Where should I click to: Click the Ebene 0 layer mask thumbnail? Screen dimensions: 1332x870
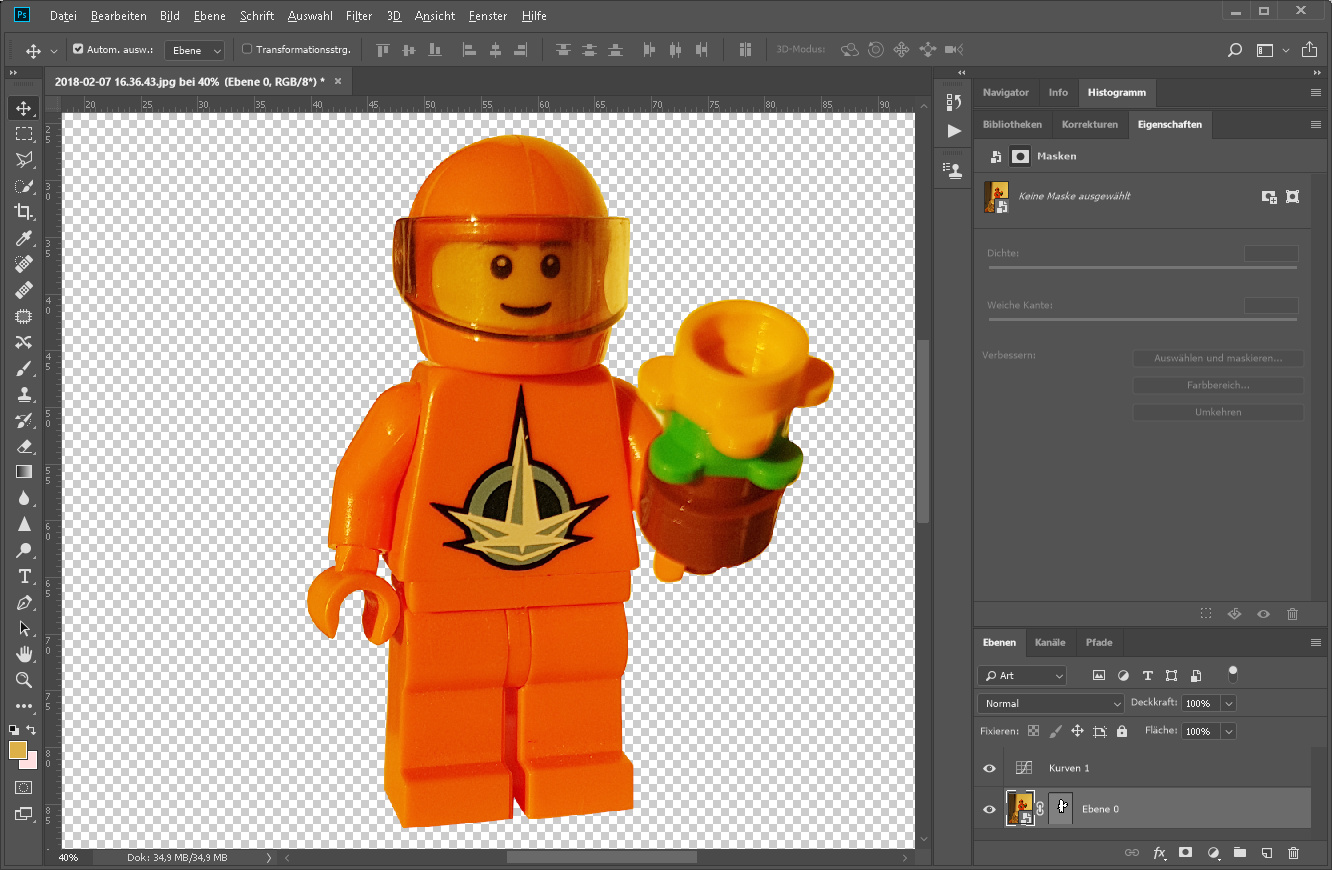coord(1061,808)
